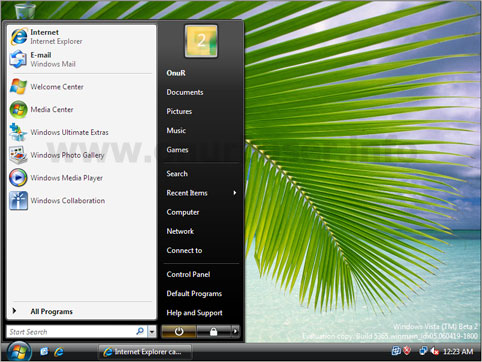
Task: Click the user account picture tile
Action: (x=201, y=41)
